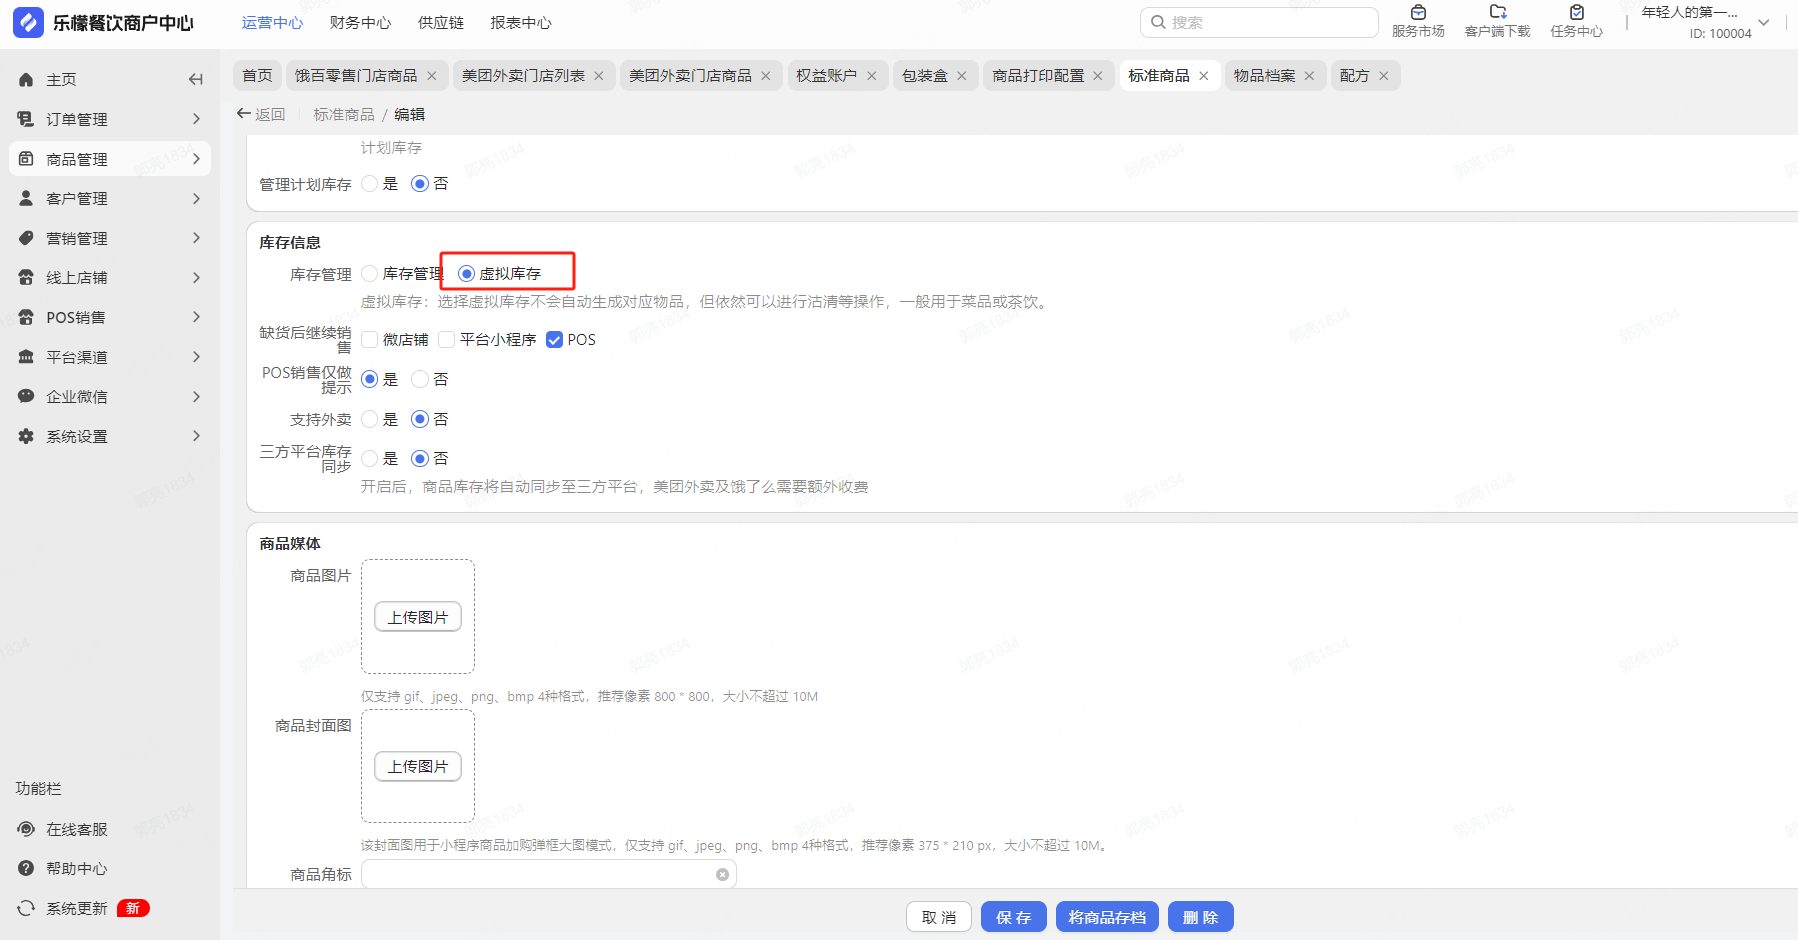Screen dimensions: 1798x940
Task: Click the 取消 button
Action: [939, 917]
